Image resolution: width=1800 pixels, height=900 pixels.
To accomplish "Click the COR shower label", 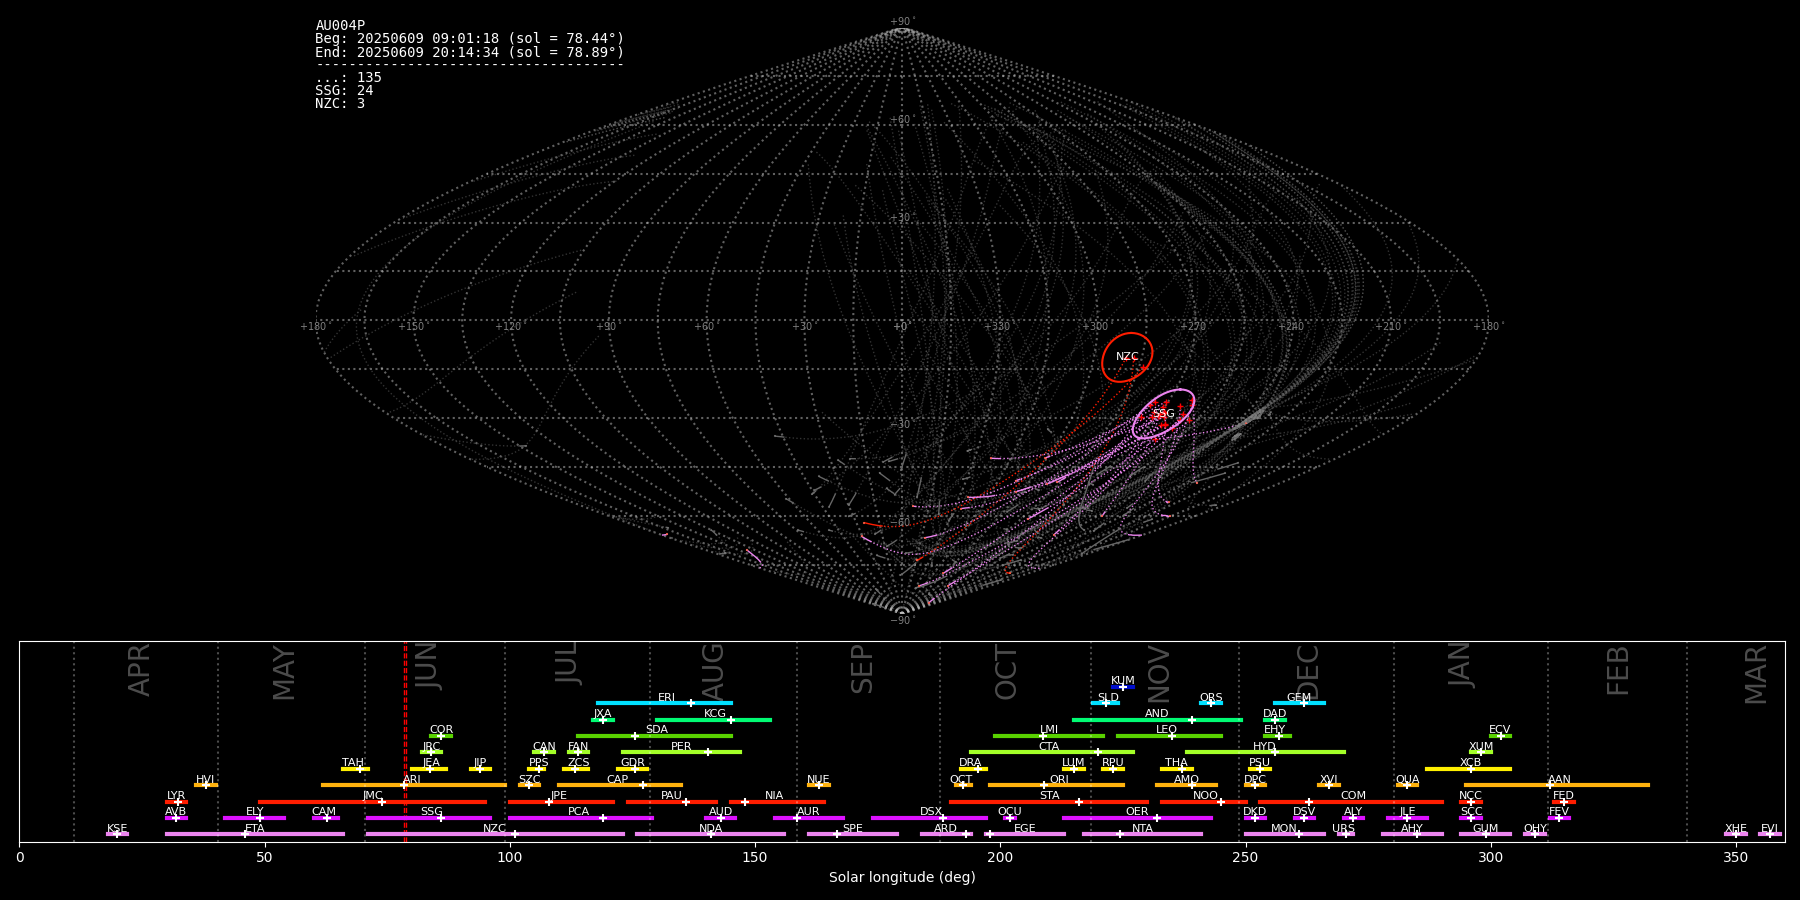I will tap(441, 730).
